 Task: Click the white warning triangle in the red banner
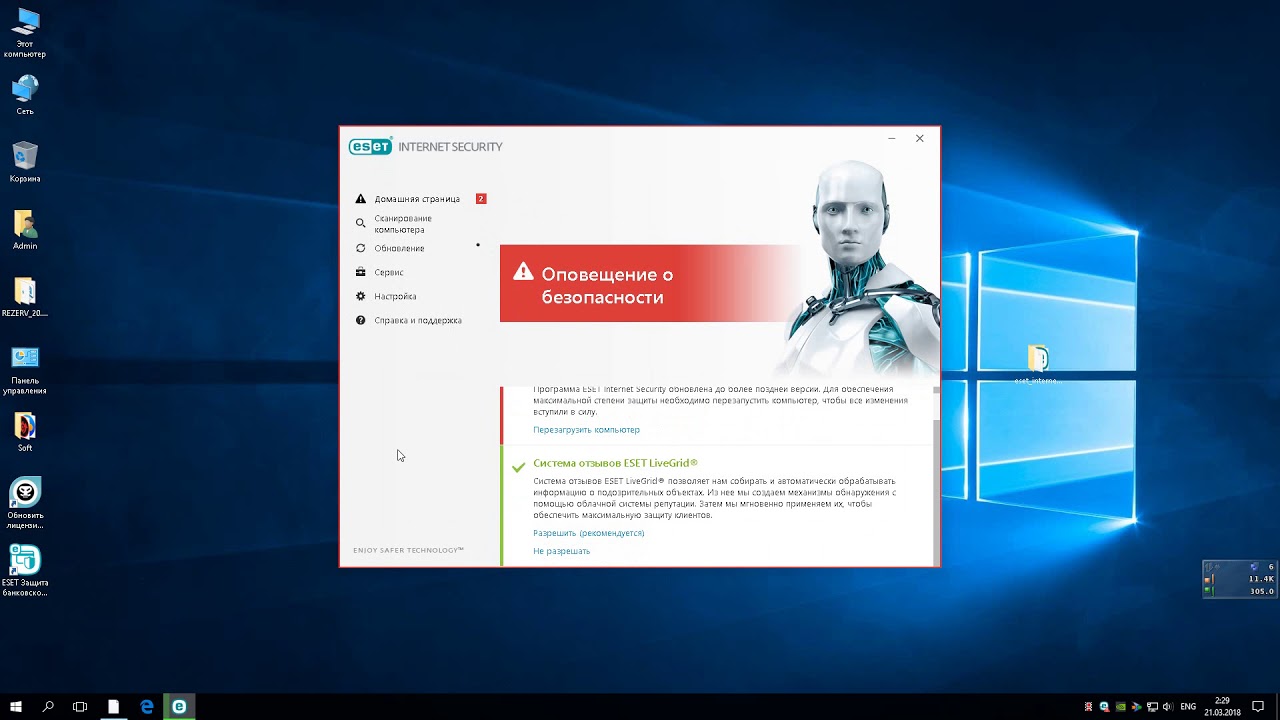(x=523, y=272)
